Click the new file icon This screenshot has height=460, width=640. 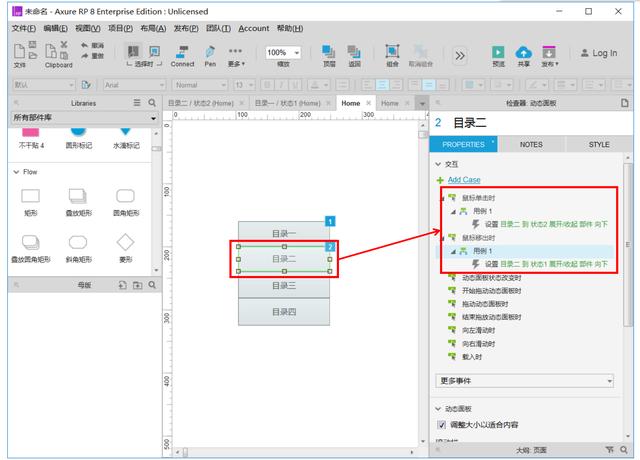click(19, 51)
